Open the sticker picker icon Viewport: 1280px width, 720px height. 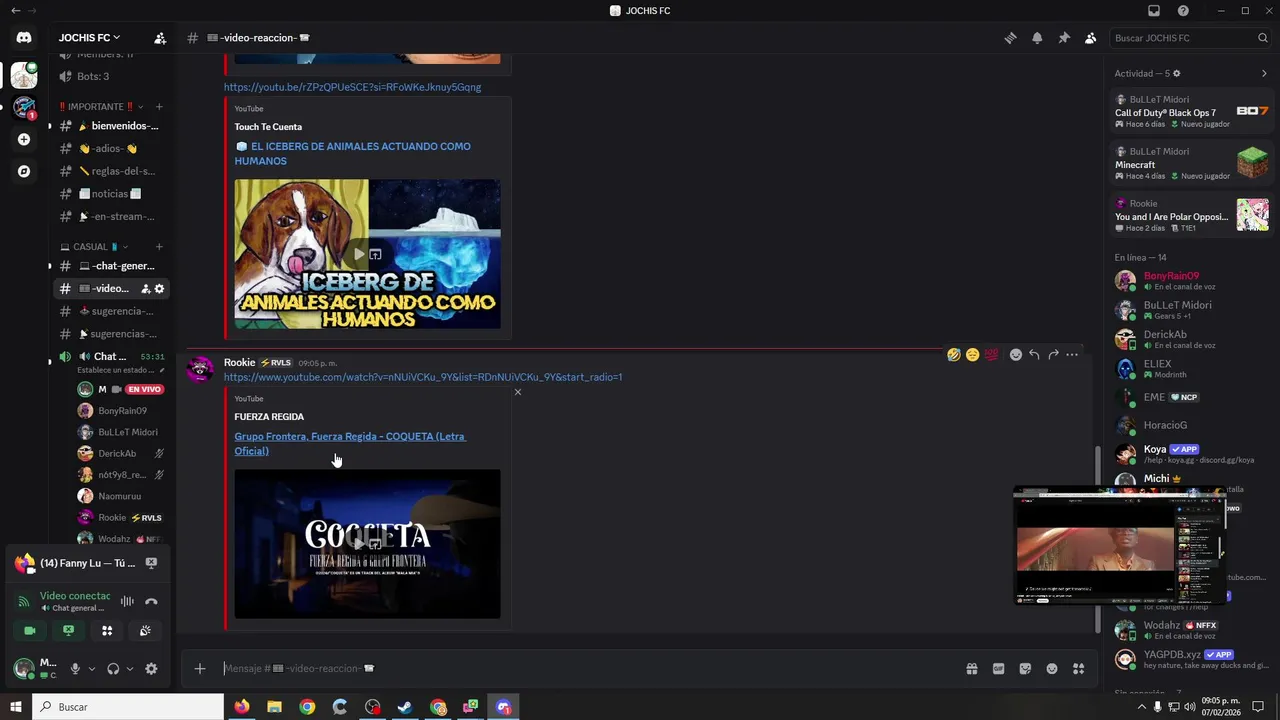click(x=1025, y=669)
